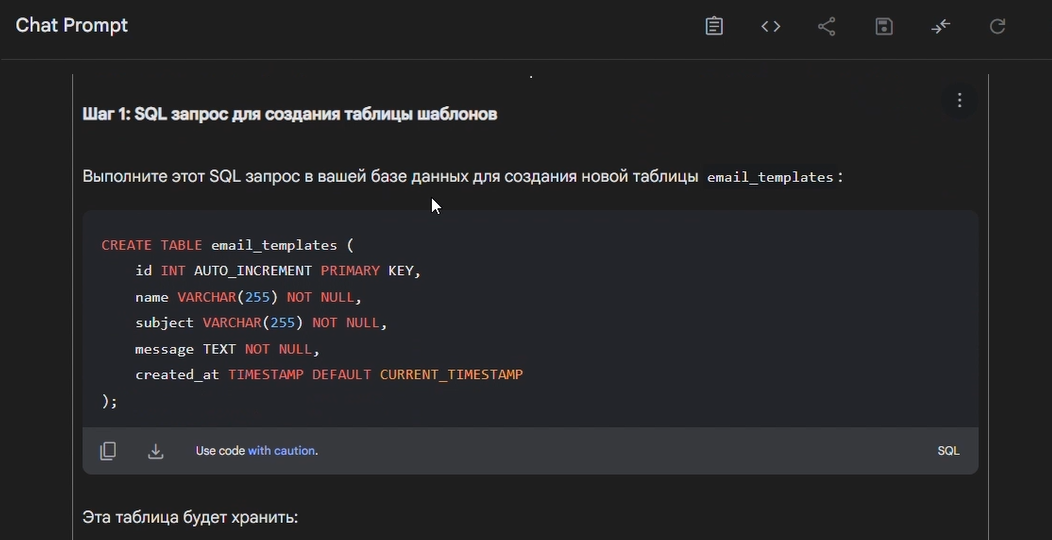This screenshot has height=540, width=1052.
Task: Click the CREATE TABLE email_templates line
Action: (227, 246)
